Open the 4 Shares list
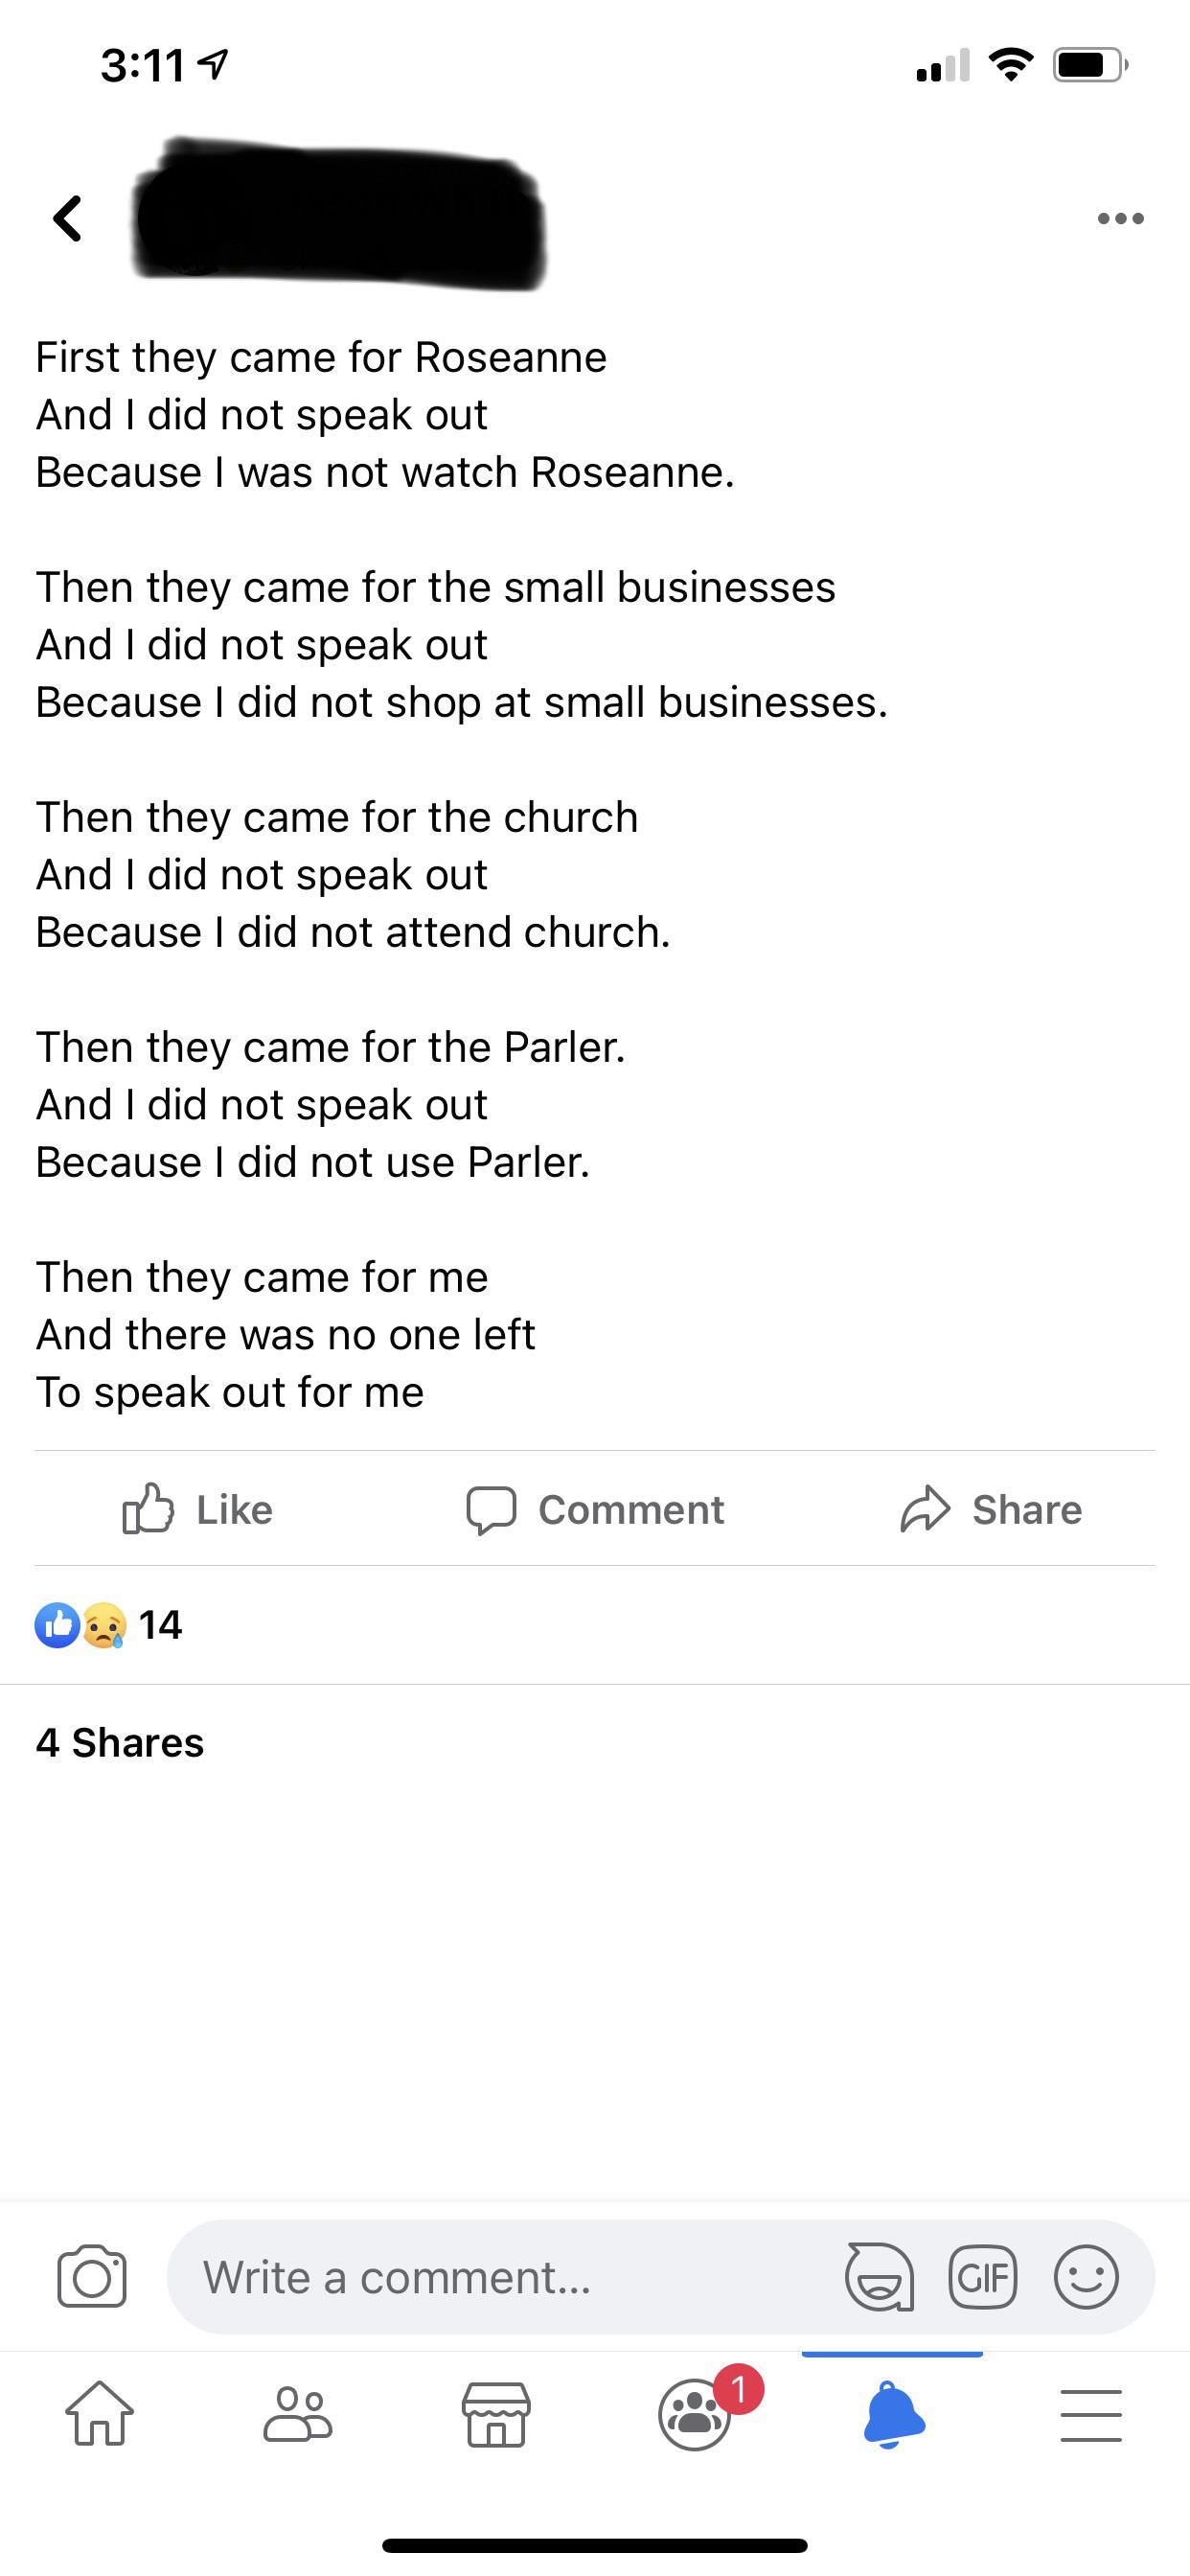1190x2576 pixels. tap(120, 1743)
